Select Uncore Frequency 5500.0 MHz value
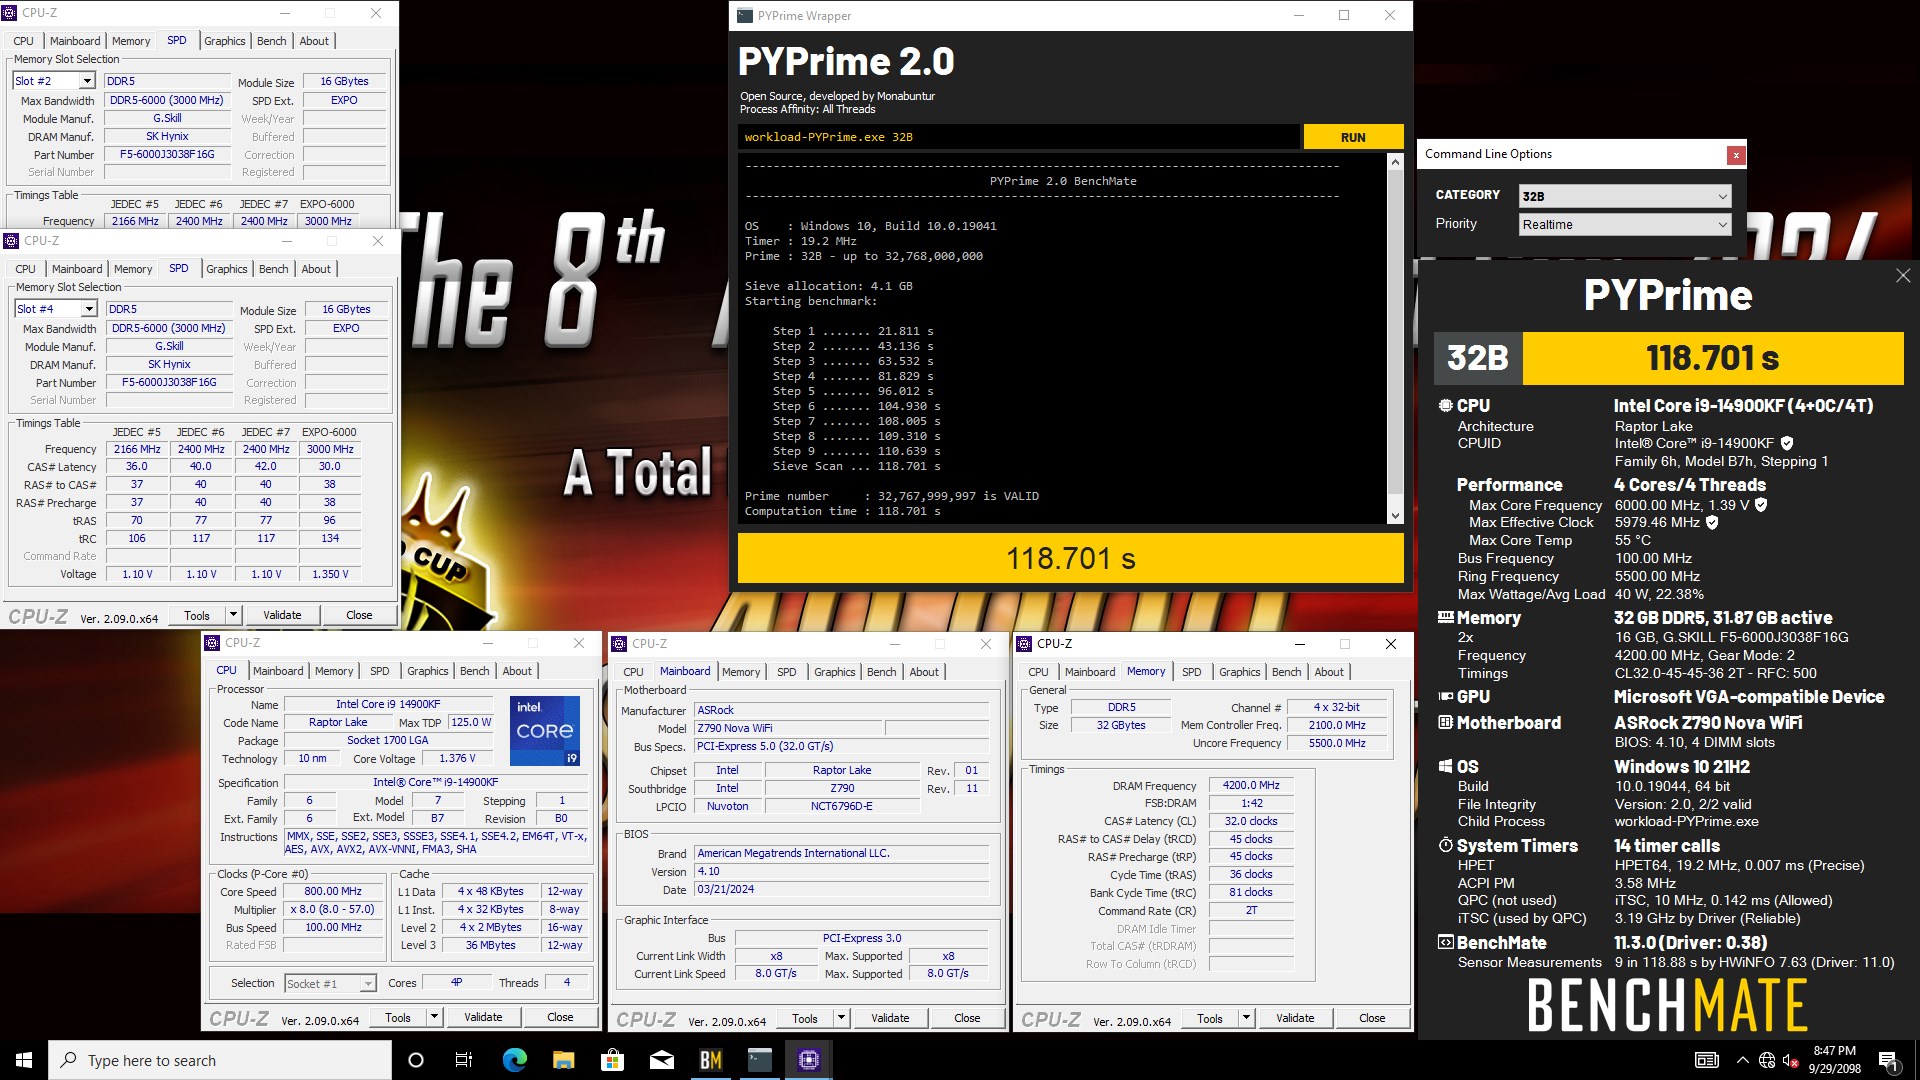Screen dimensions: 1920x1080 (x=1337, y=743)
